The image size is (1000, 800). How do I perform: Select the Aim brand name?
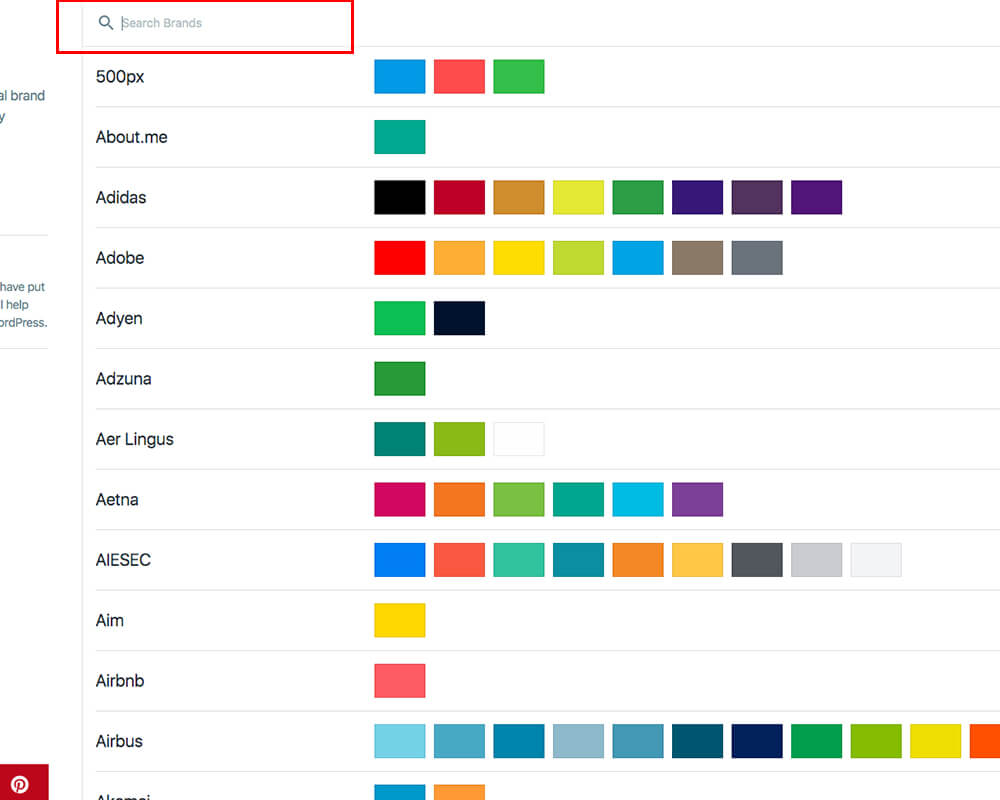110,620
